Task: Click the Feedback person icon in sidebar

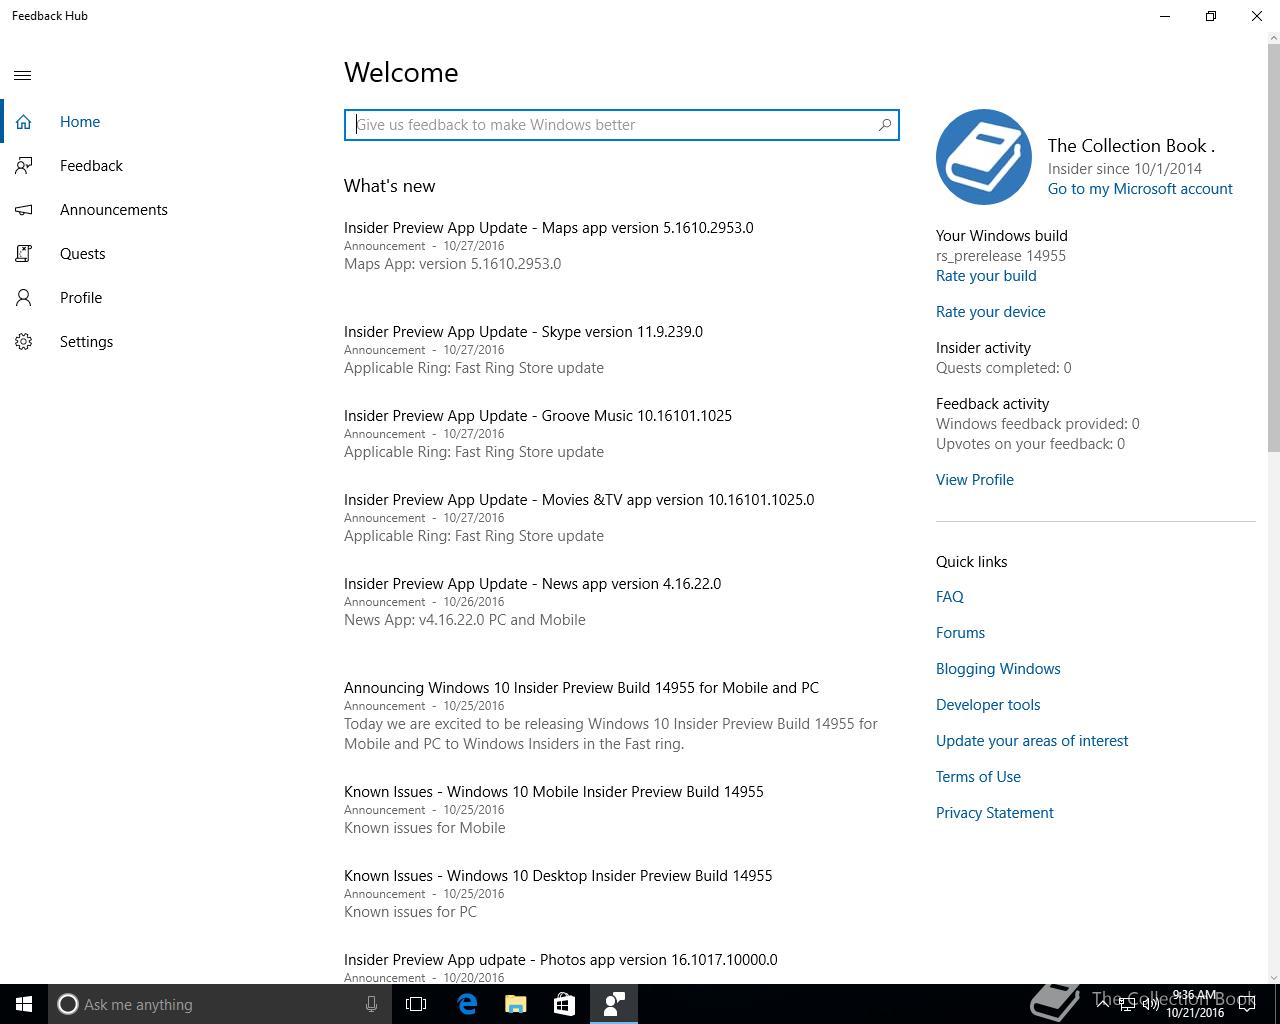Action: (24, 166)
